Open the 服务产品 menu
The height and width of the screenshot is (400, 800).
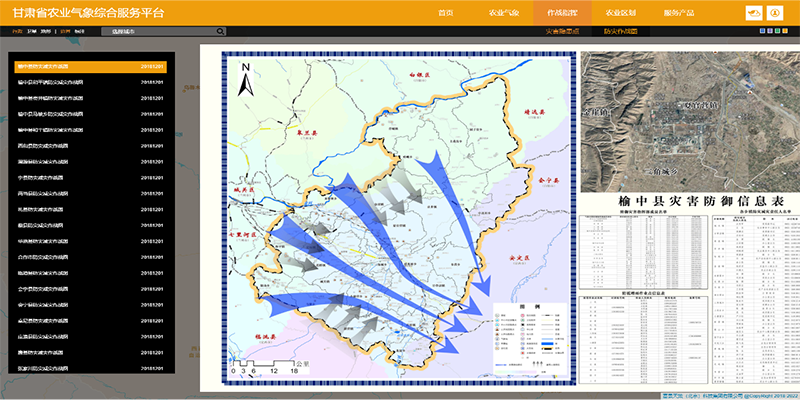(x=679, y=13)
